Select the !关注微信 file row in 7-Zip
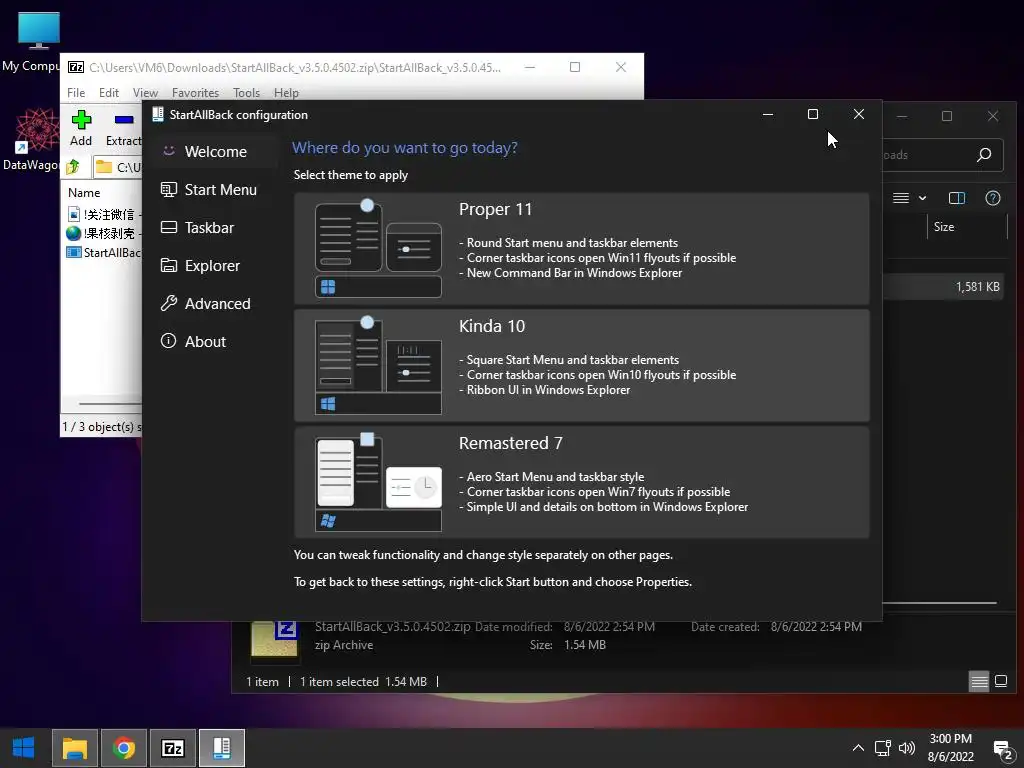This screenshot has height=768, width=1024. (x=103, y=214)
